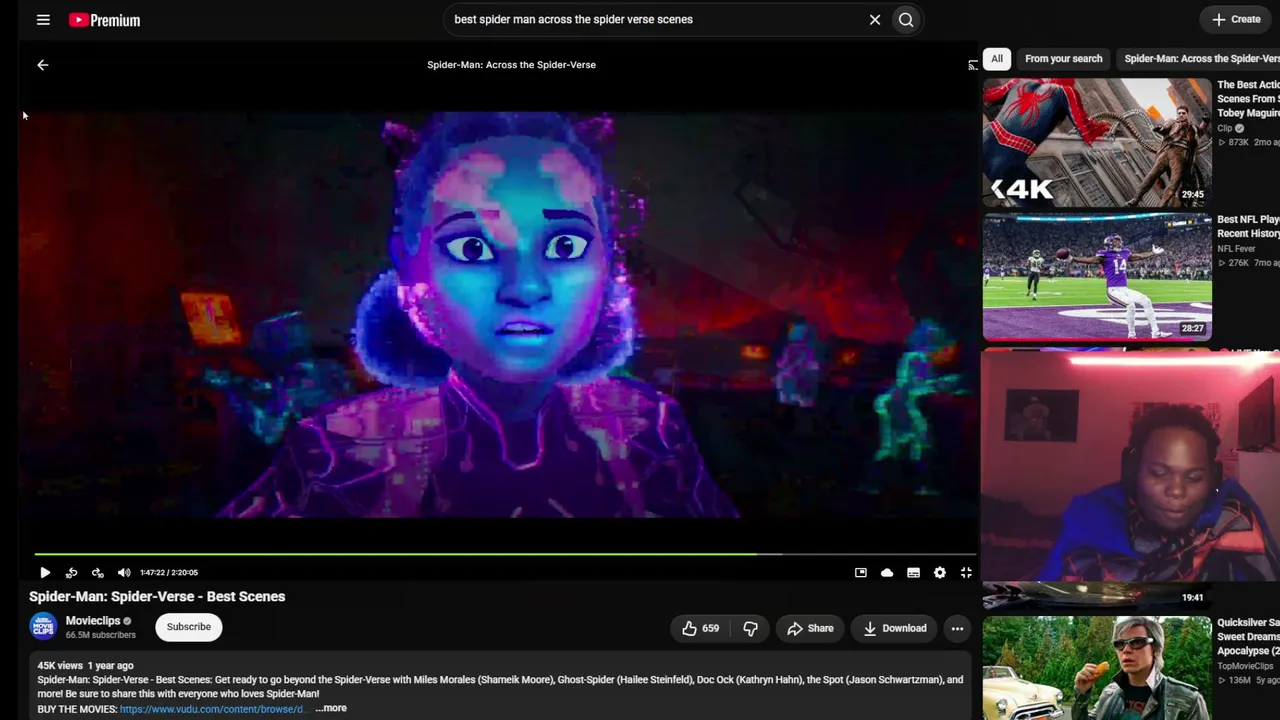Seek on the video progress bar
Image resolution: width=1280 pixels, height=720 pixels.
pyautogui.click(x=505, y=553)
